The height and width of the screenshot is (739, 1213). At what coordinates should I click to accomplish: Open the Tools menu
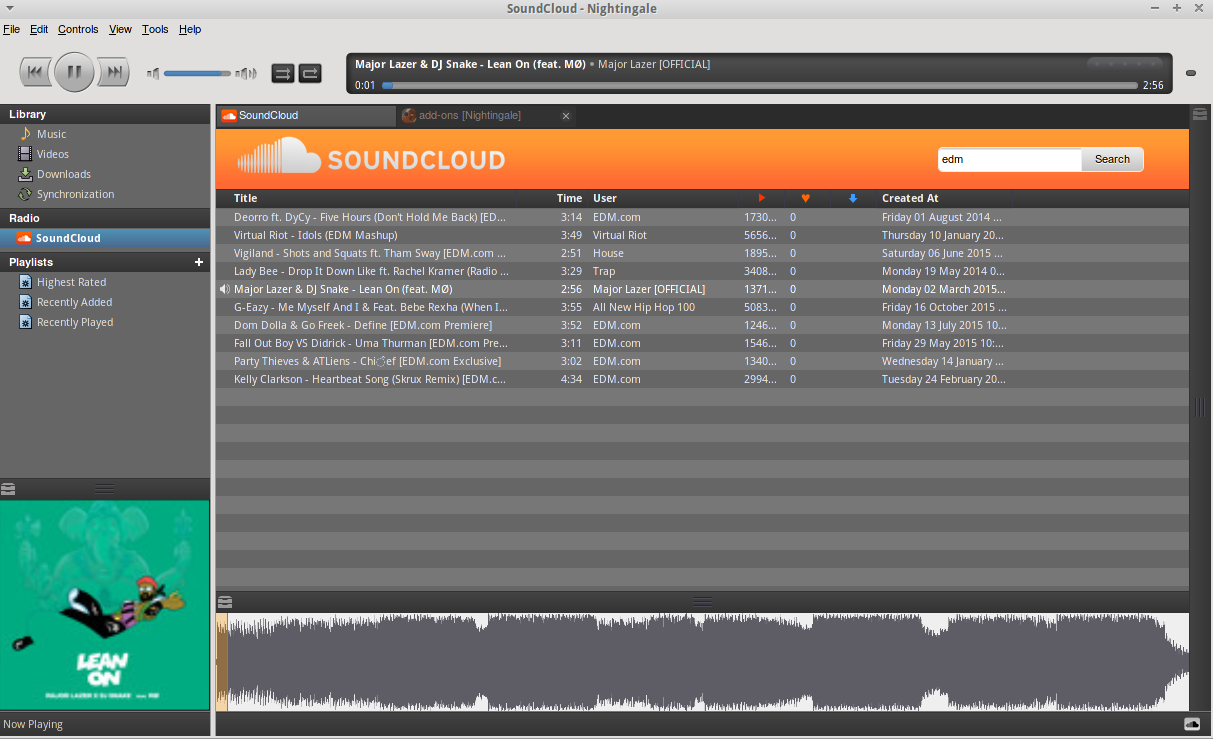coord(155,29)
